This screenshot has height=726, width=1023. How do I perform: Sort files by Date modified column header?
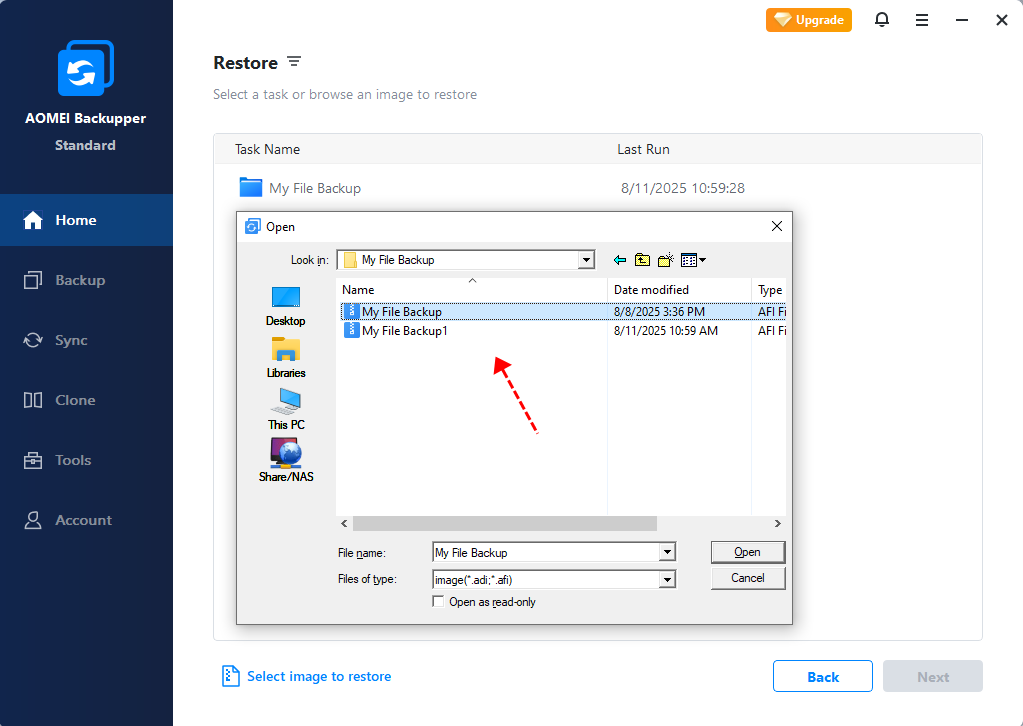[x=679, y=290]
